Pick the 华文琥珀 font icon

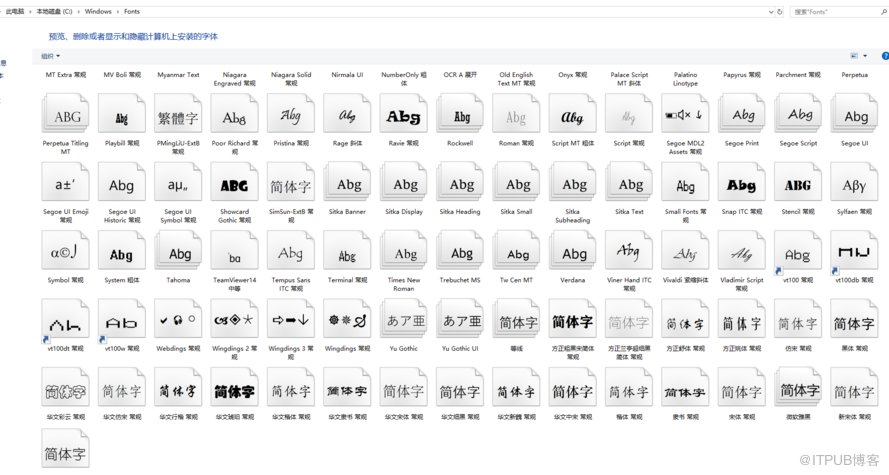point(234,389)
